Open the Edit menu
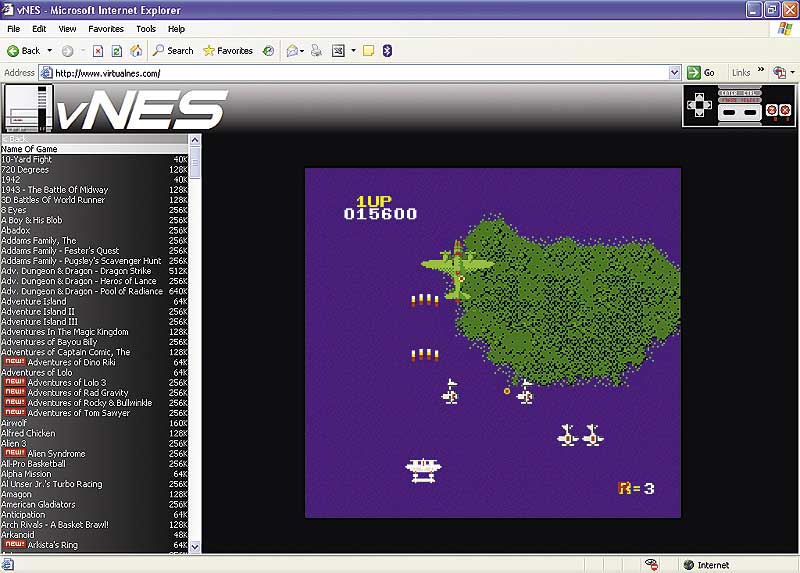Screen dimensions: 800x573 pos(39,29)
